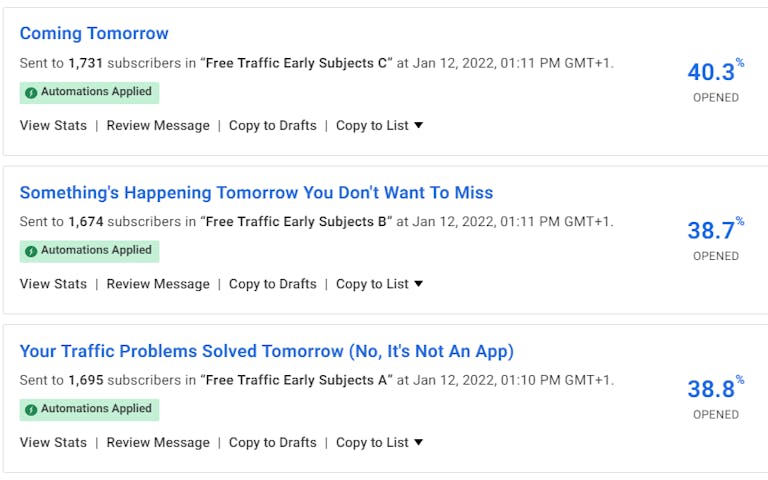768x480 pixels.
Task: Expand Copy to List for Coming Tomorrow
Action: pos(379,126)
